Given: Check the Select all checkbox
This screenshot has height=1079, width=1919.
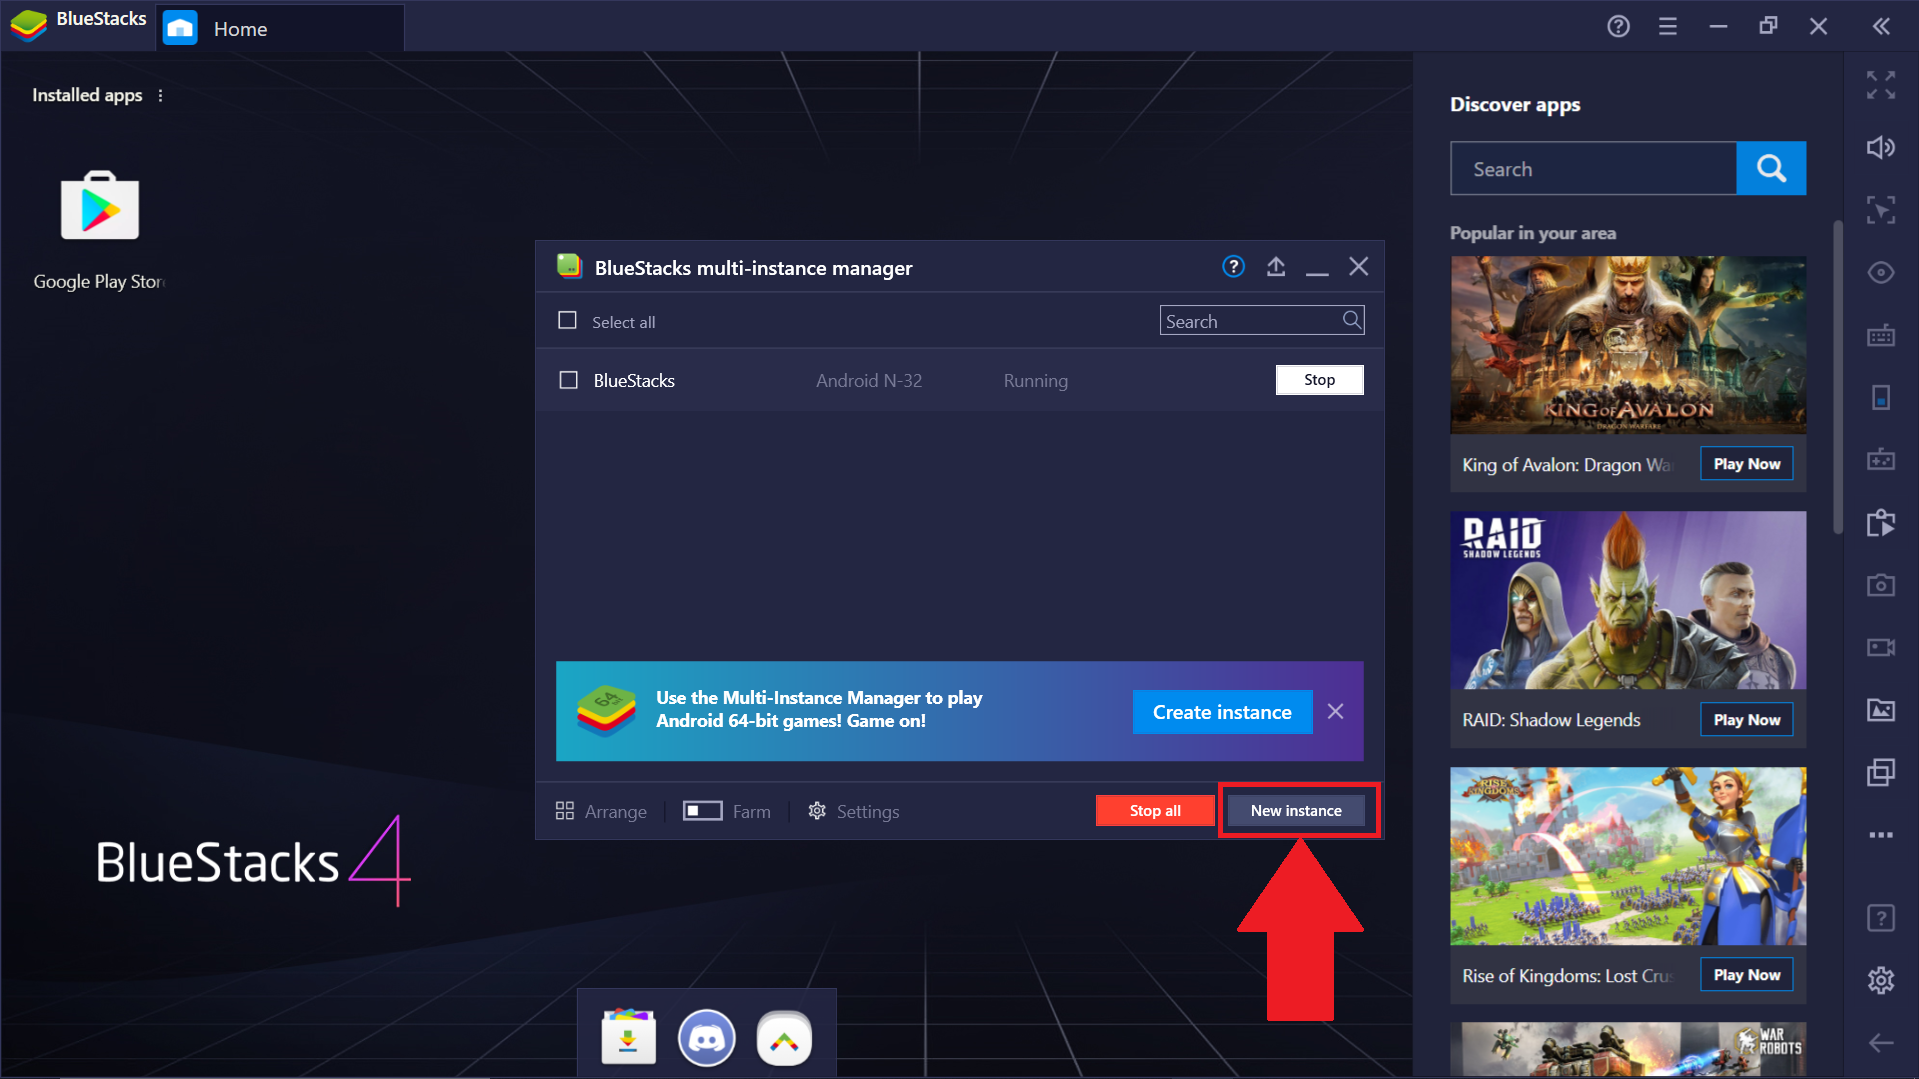Looking at the screenshot, I should pos(567,320).
